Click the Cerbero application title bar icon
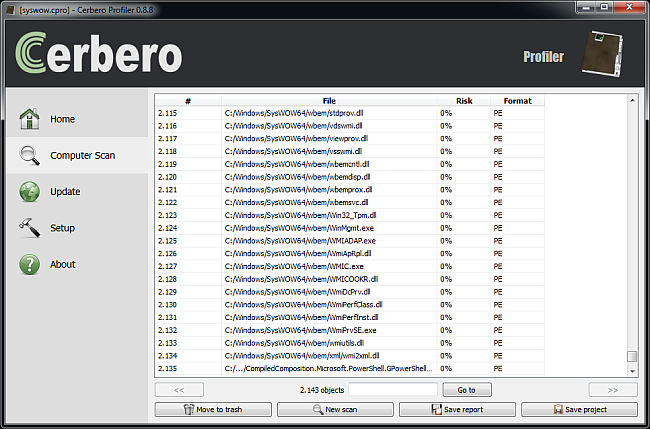 (x=11, y=10)
